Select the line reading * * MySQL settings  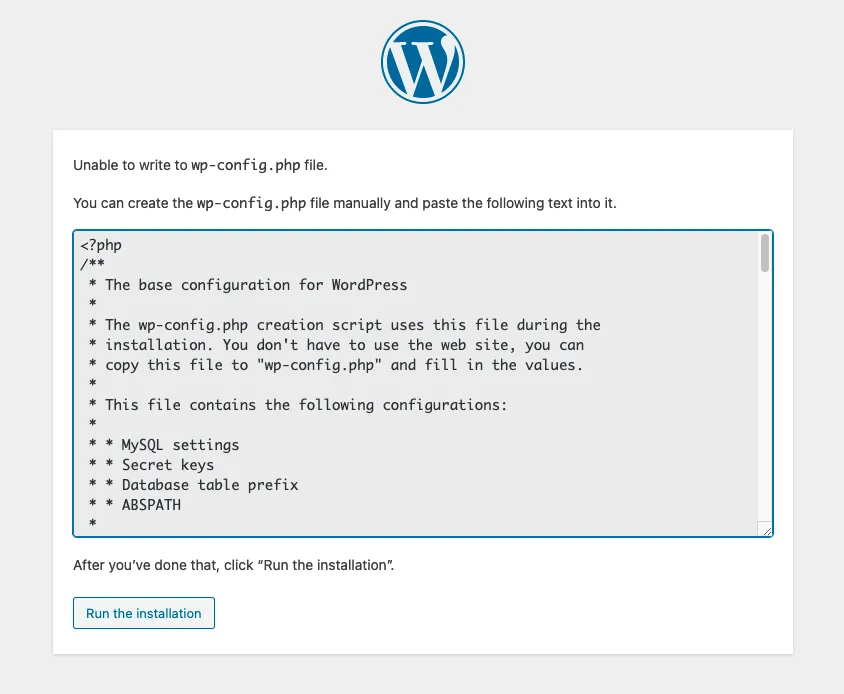tap(166, 444)
